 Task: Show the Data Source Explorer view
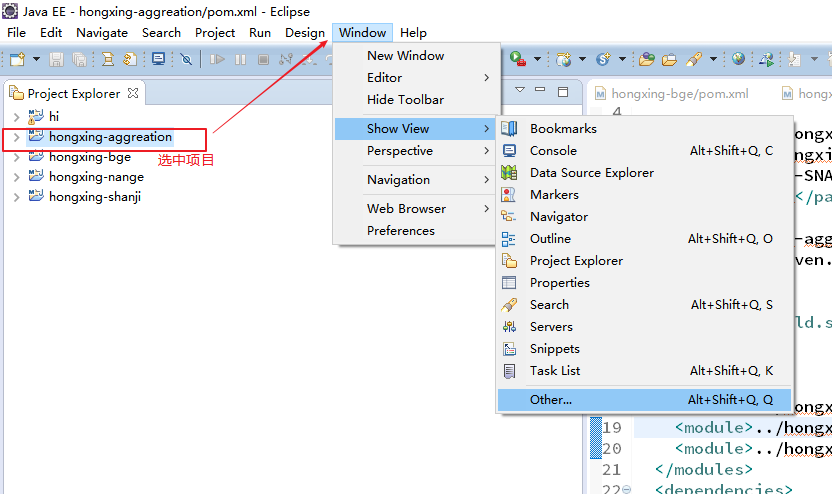tap(644, 172)
